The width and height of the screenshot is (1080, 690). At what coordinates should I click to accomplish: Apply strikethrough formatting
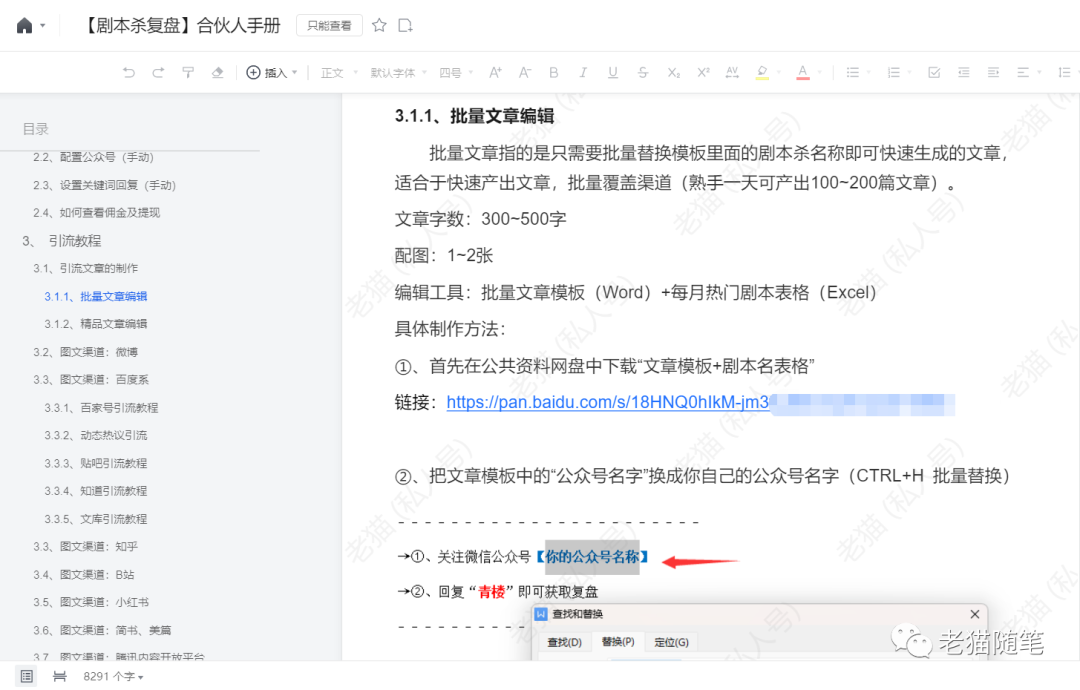(x=643, y=72)
